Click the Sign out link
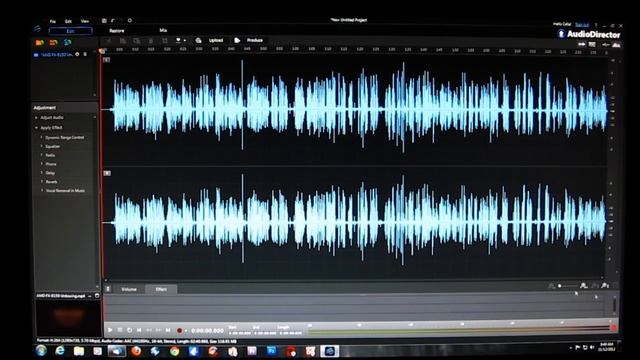Viewport: 640px width, 360px height. pyautogui.click(x=582, y=24)
